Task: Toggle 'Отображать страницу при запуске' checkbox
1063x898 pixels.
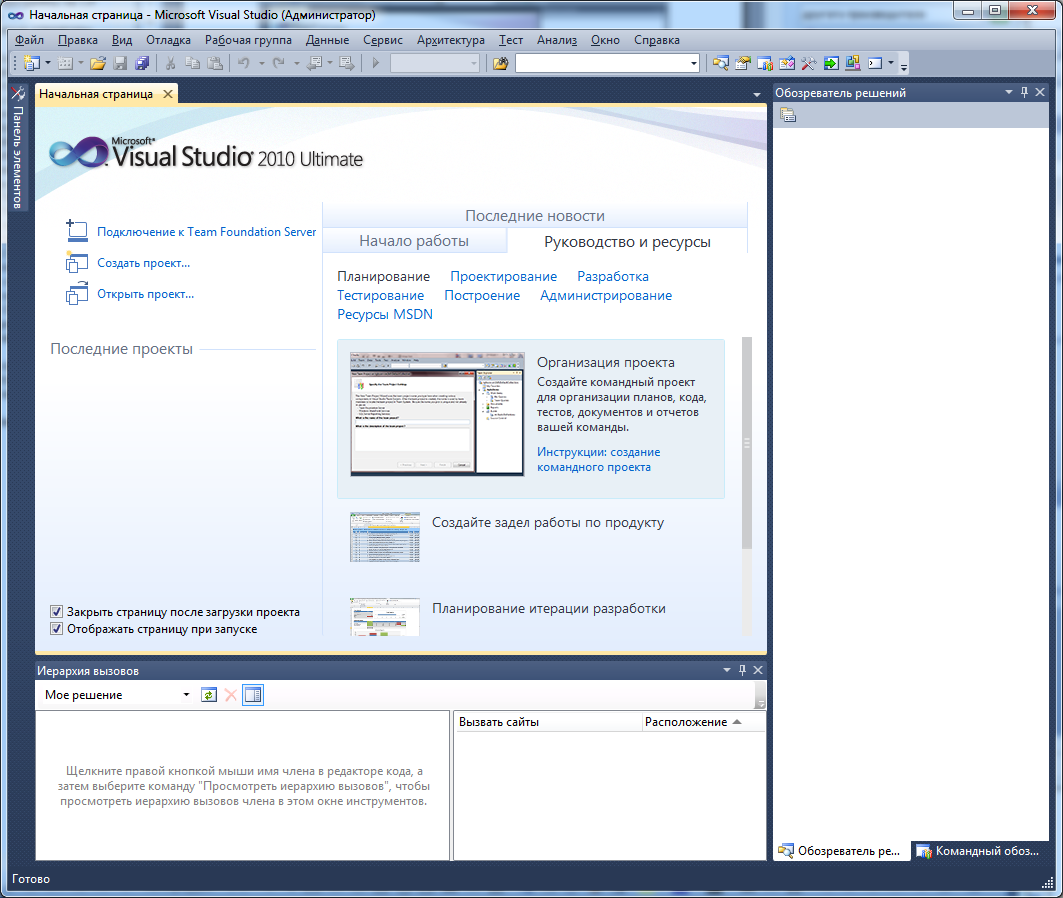Action: (56, 628)
